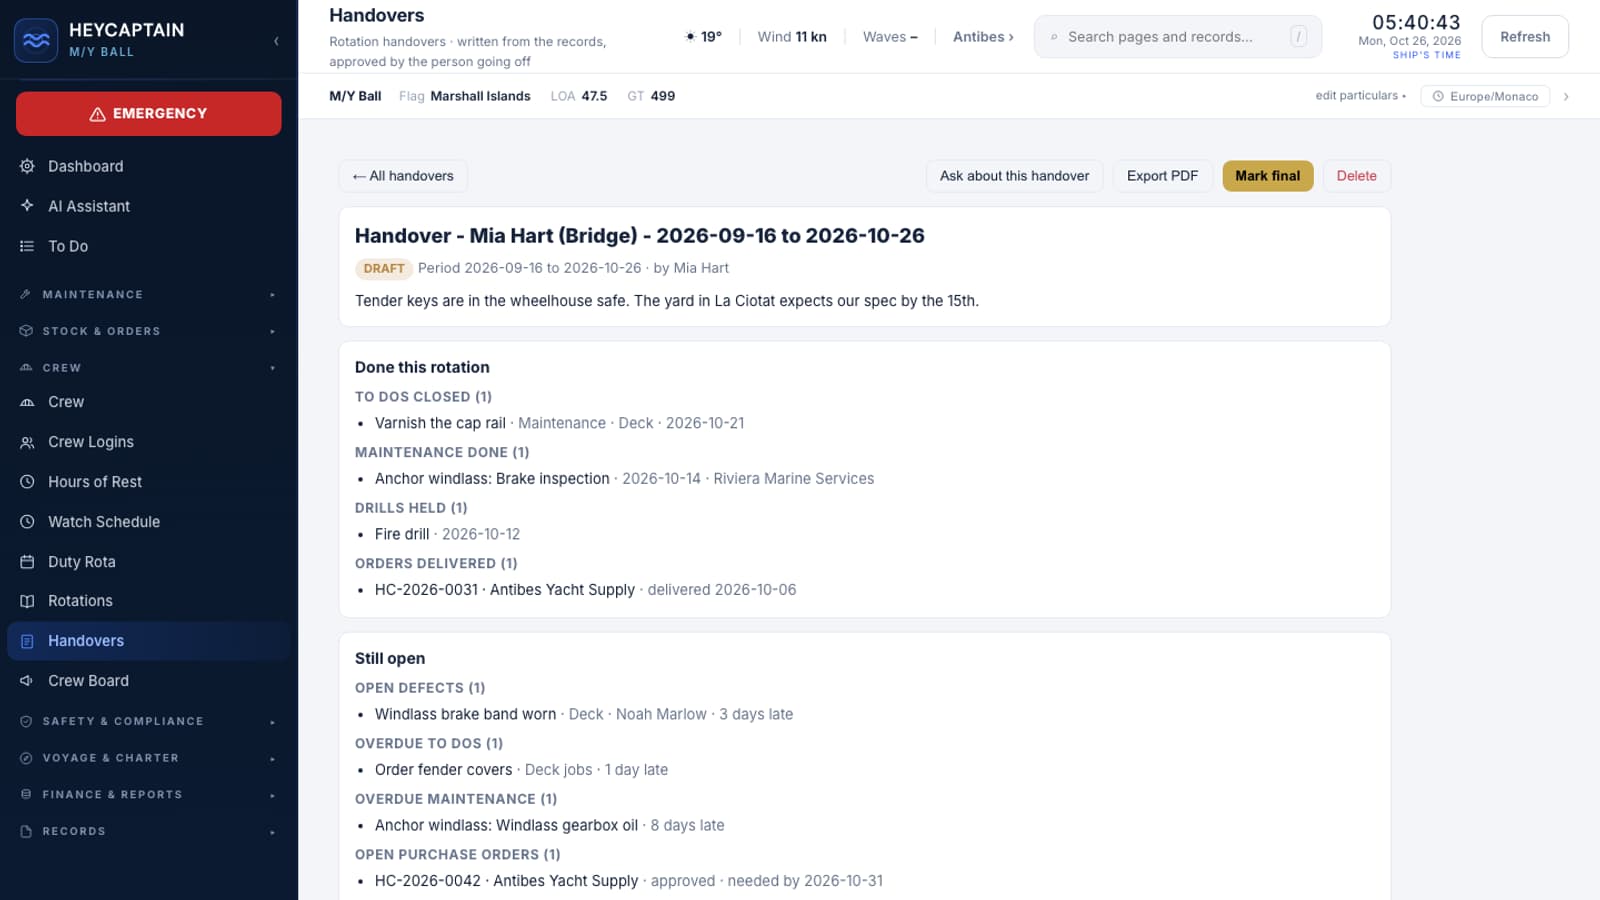This screenshot has width=1600, height=900.
Task: Open the Antibes location link
Action: tap(983, 37)
